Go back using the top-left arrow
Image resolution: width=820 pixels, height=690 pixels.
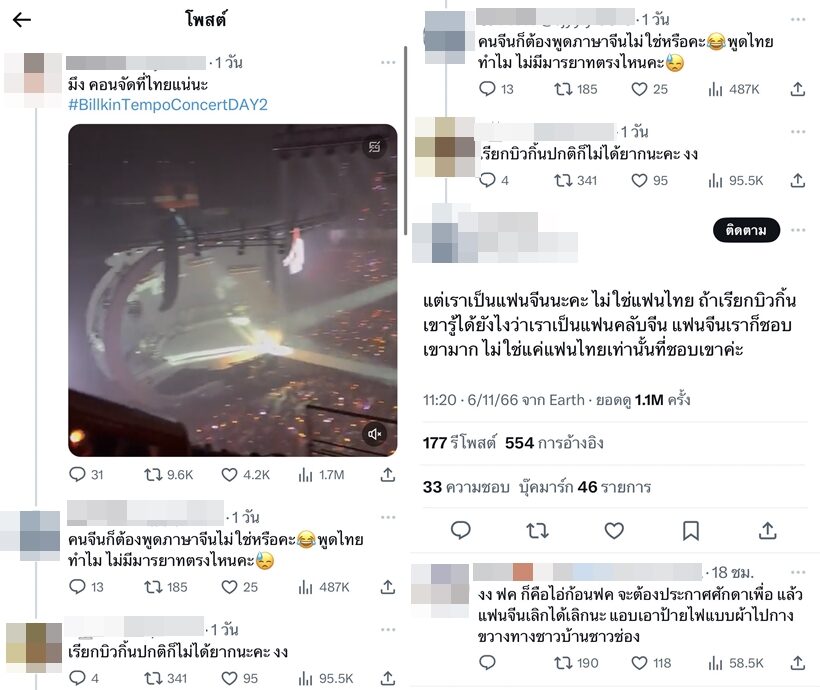coord(22,20)
